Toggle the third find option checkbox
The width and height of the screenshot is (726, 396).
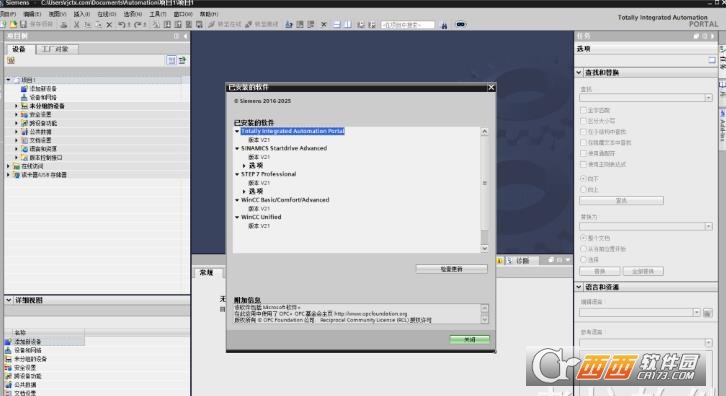583,132
